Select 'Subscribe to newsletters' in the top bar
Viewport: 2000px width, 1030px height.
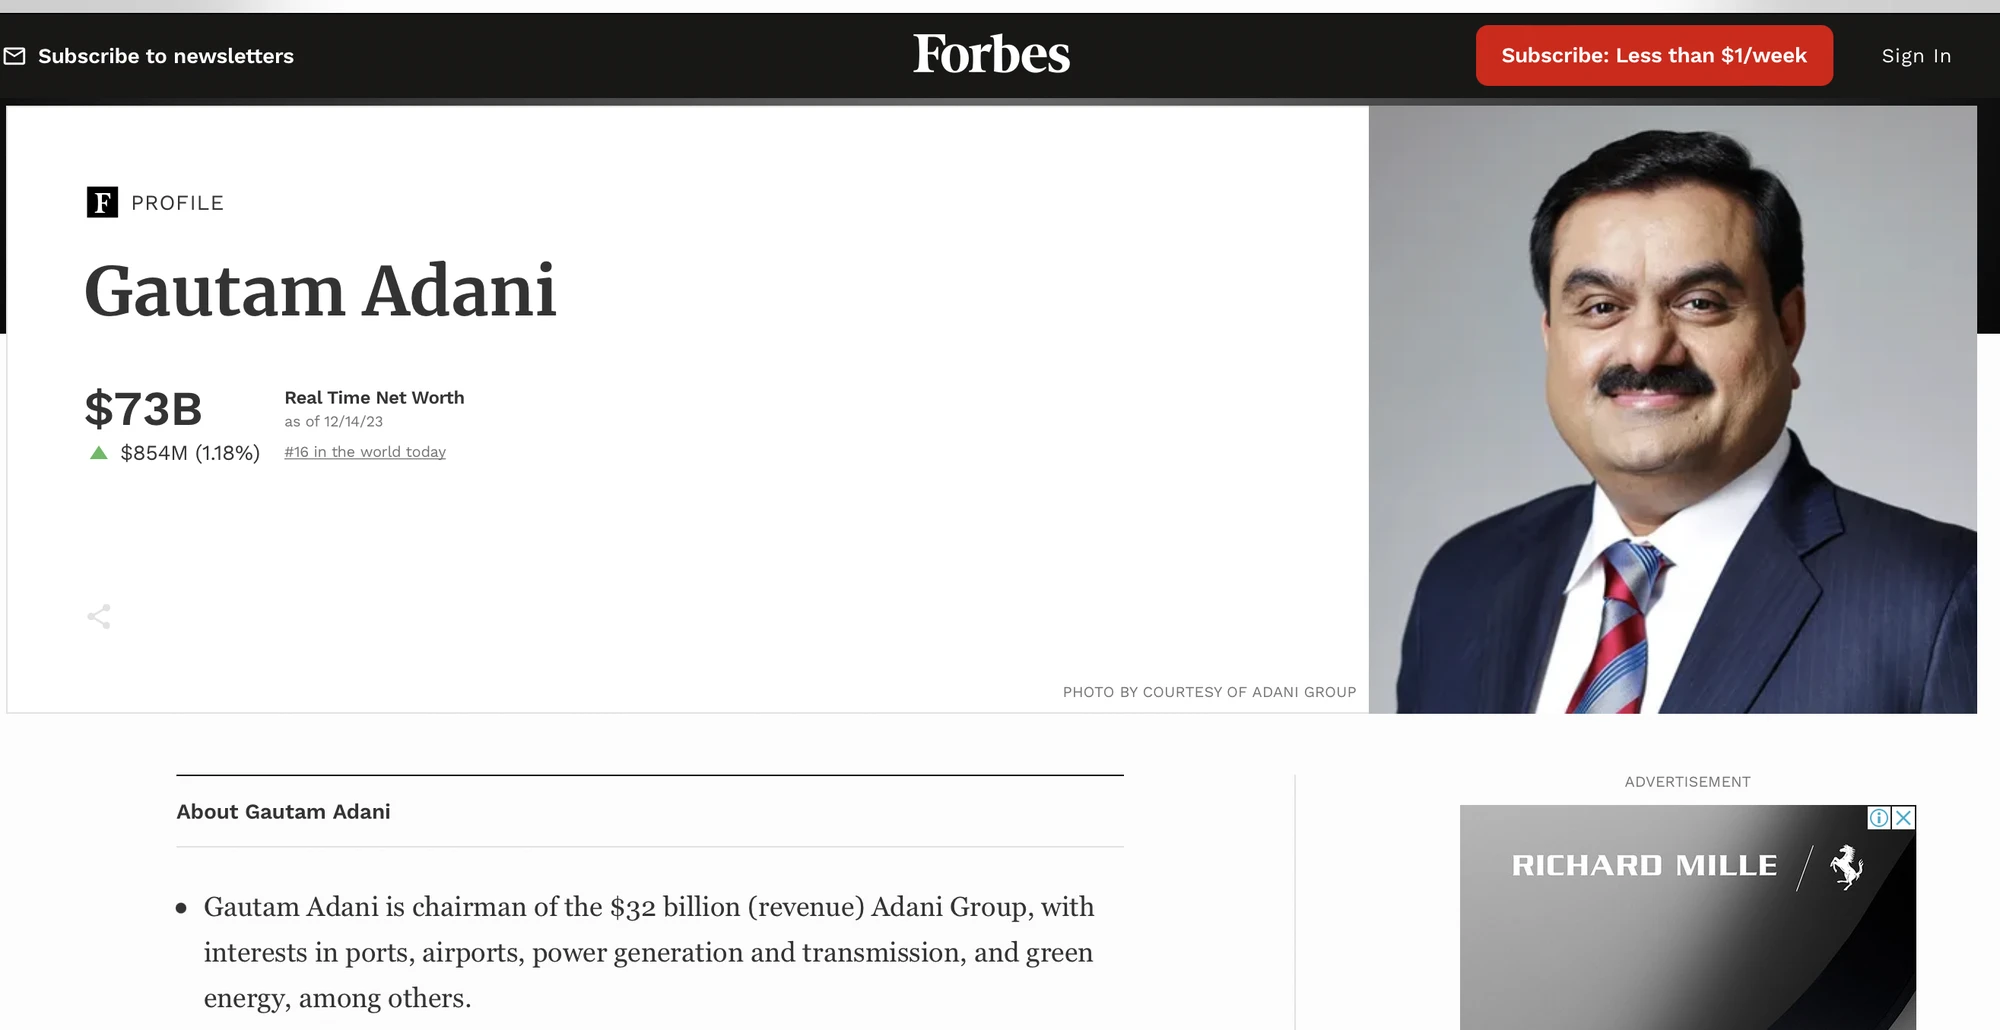(165, 56)
